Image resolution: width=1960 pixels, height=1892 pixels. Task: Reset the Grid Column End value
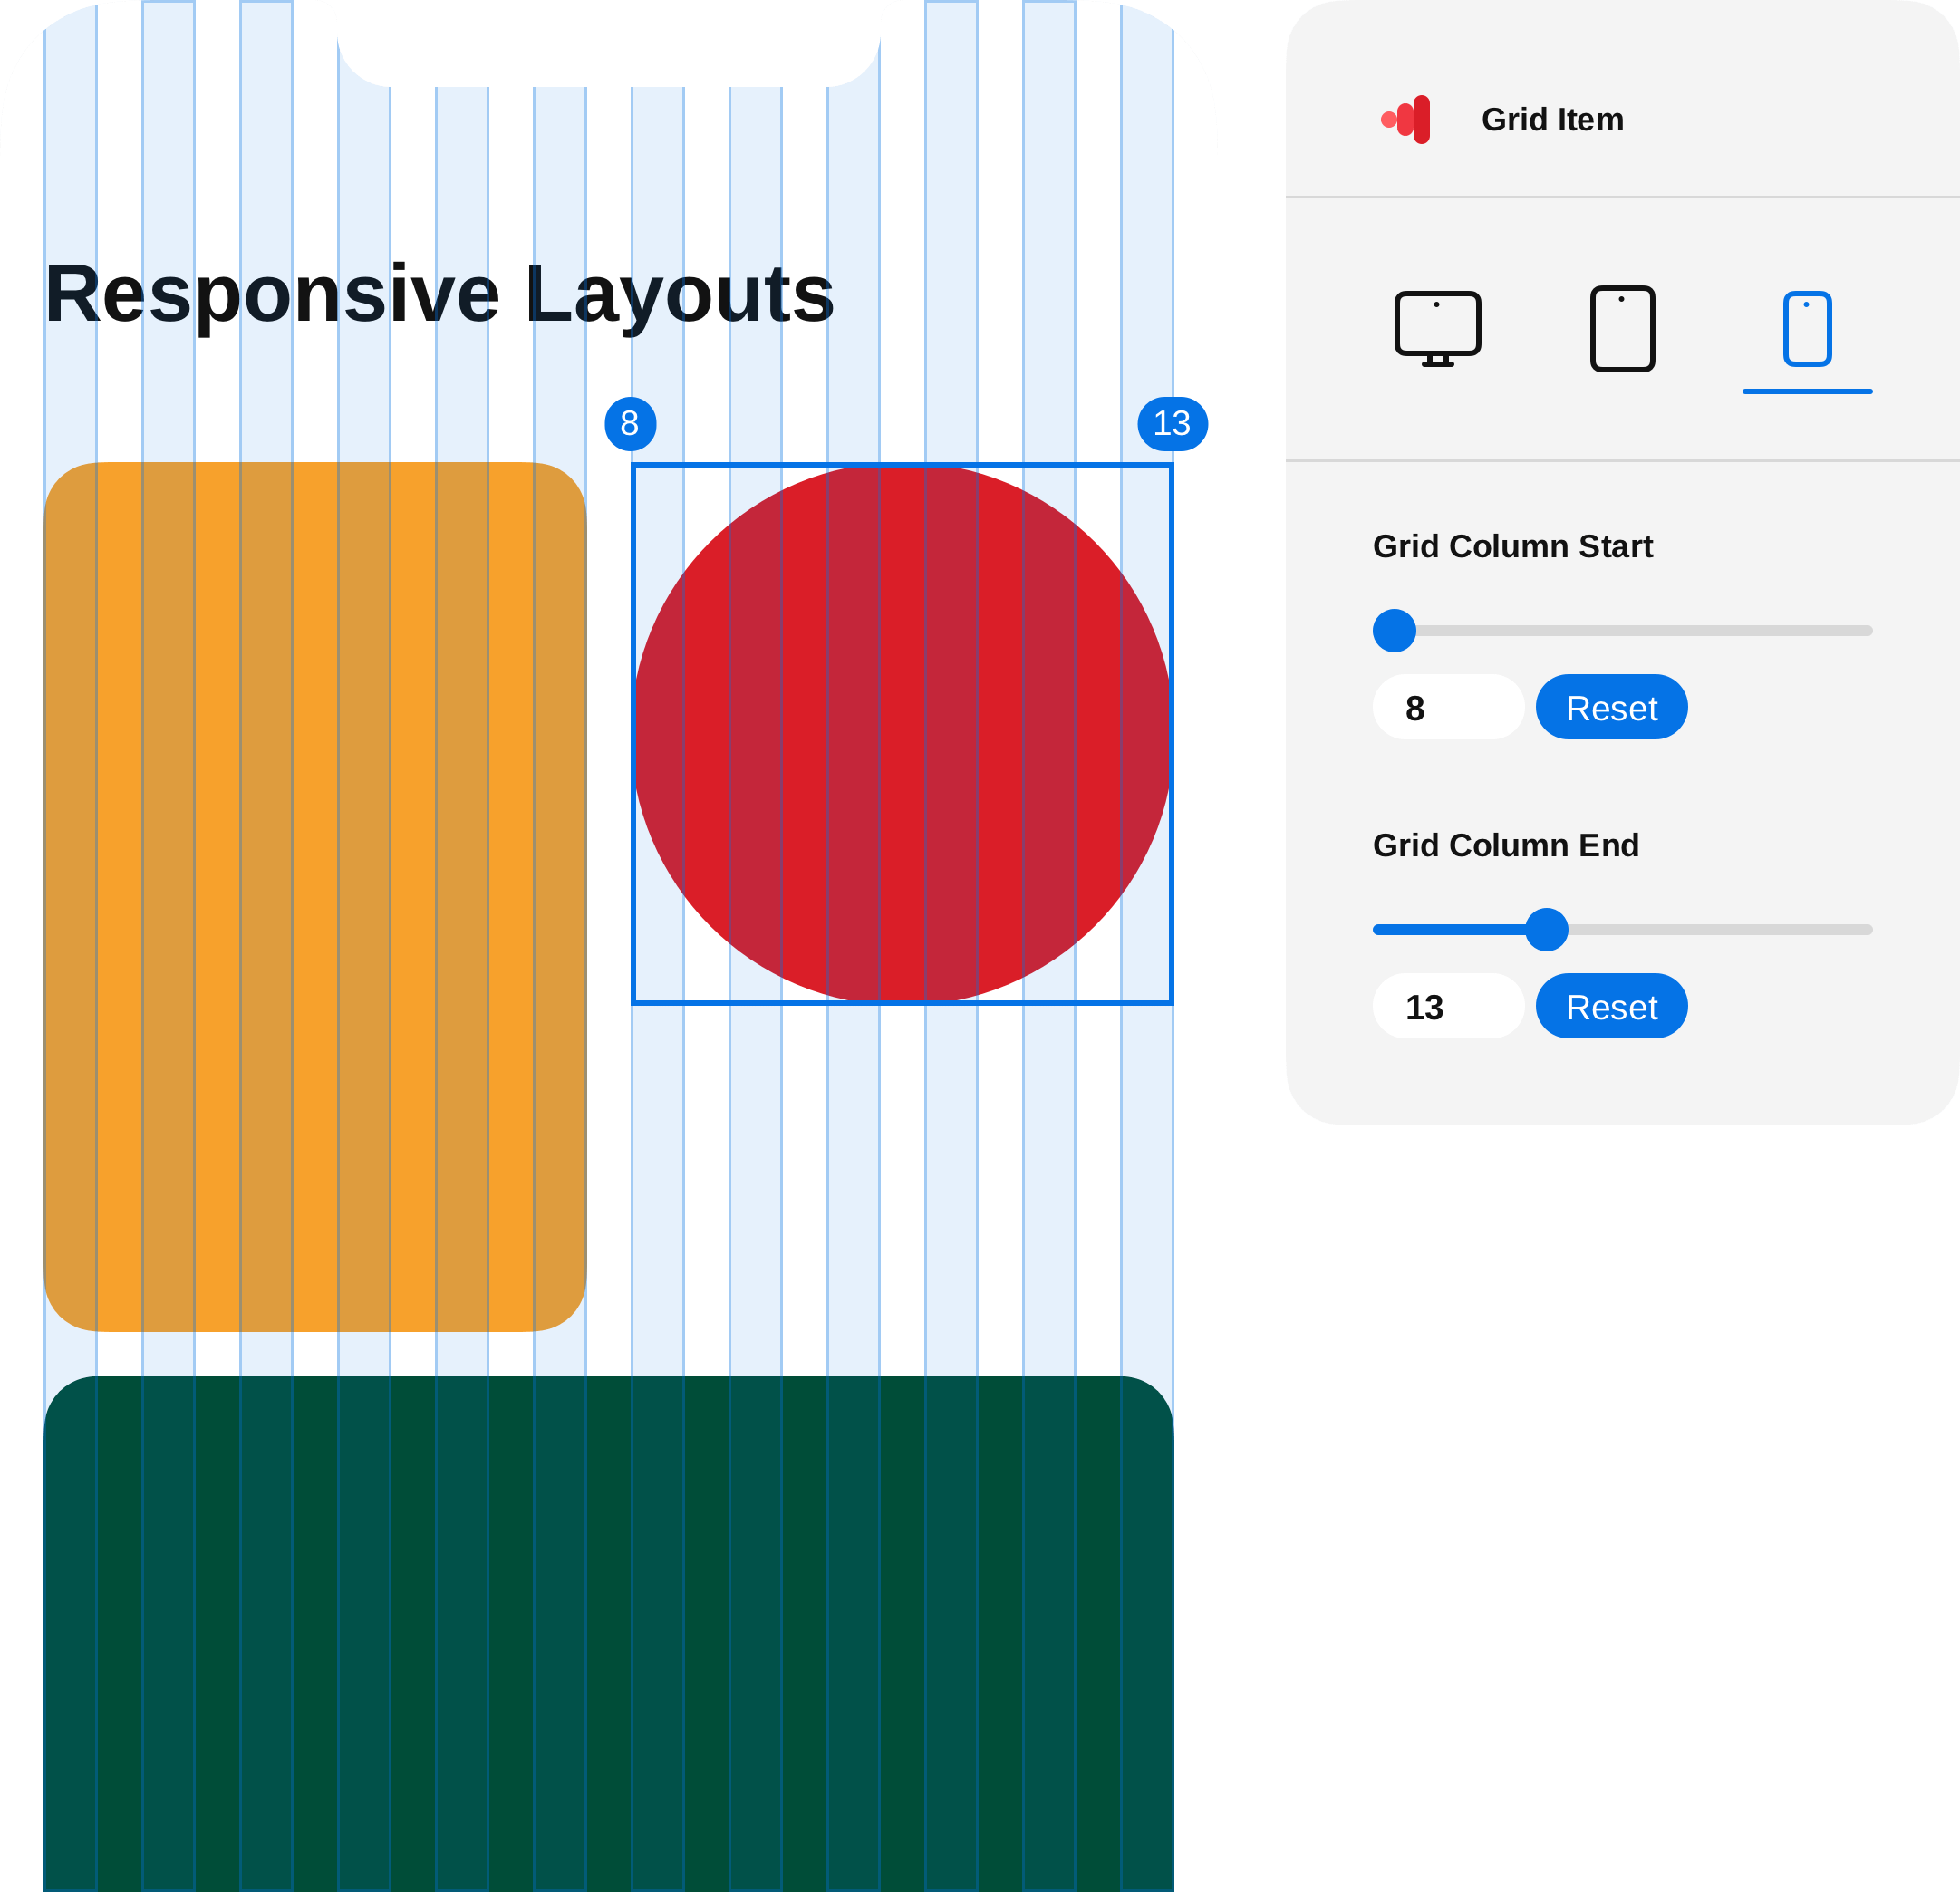(1611, 1006)
